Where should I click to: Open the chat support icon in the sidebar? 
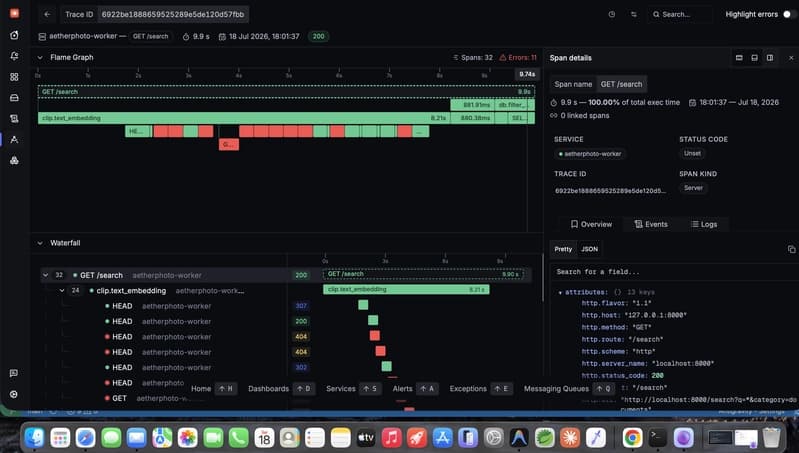pos(14,373)
